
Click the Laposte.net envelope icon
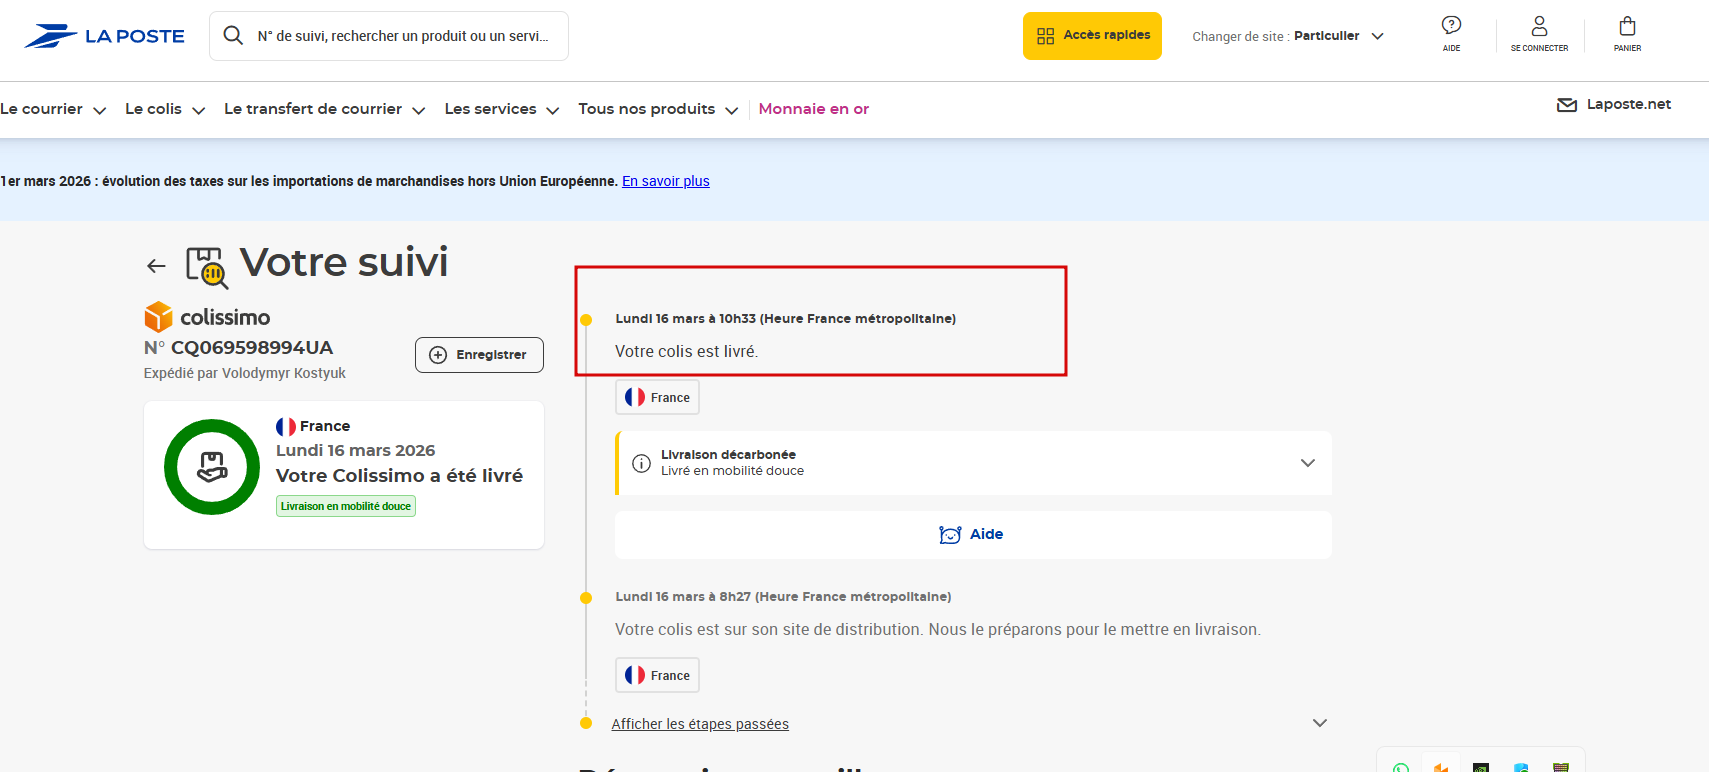click(1567, 105)
